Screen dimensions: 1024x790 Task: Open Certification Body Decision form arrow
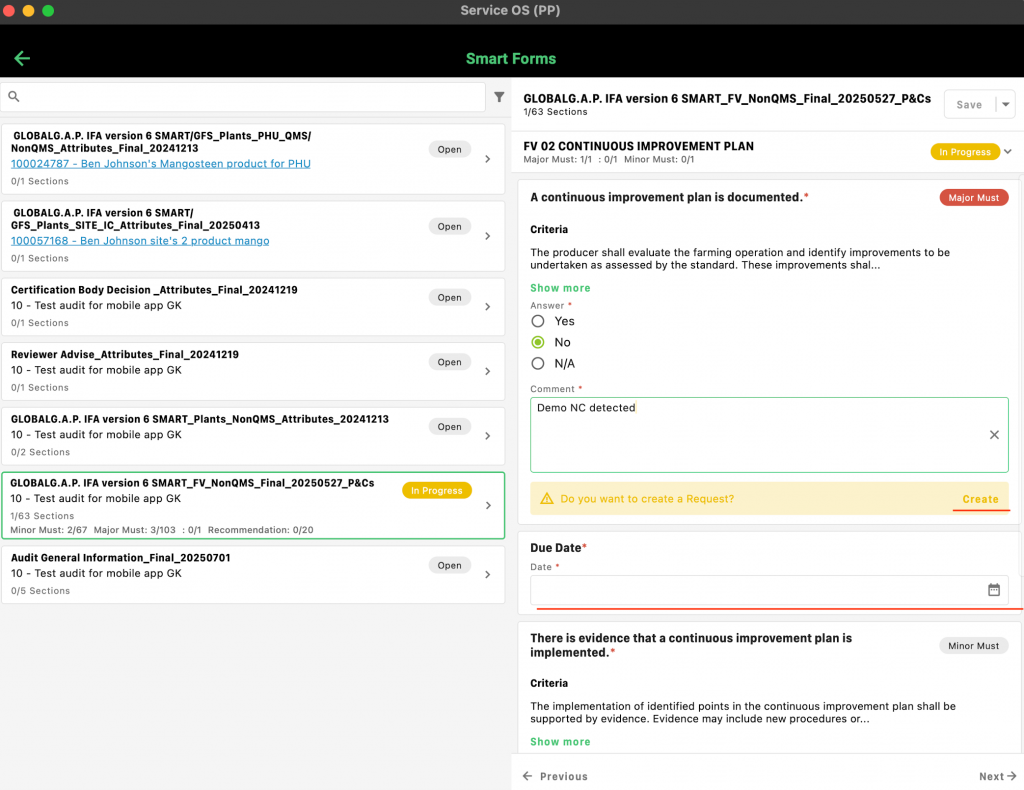point(487,307)
